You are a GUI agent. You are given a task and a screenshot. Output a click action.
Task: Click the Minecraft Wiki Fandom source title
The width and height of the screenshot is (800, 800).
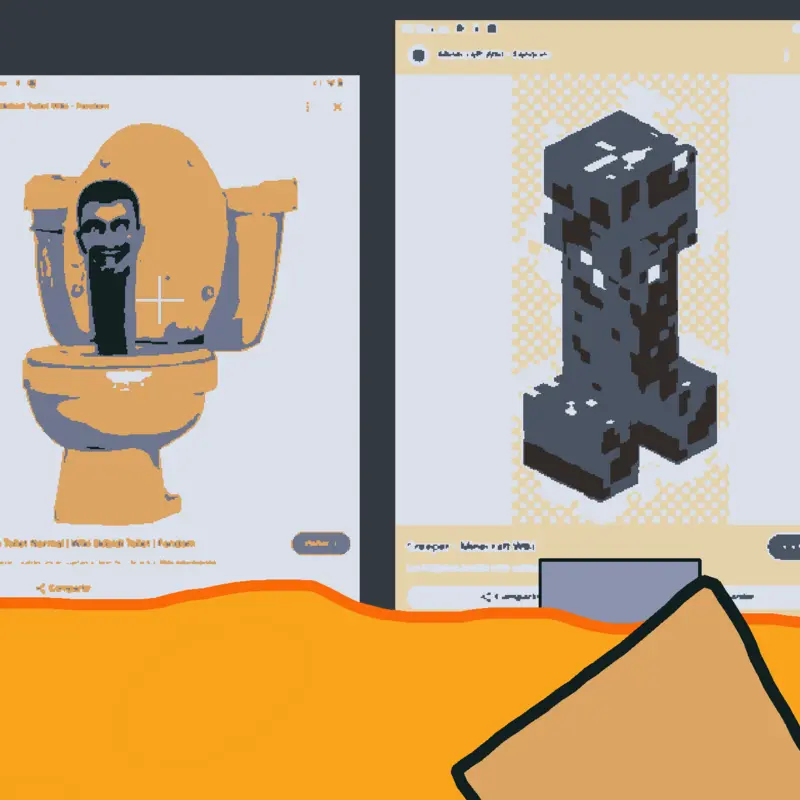(x=493, y=54)
